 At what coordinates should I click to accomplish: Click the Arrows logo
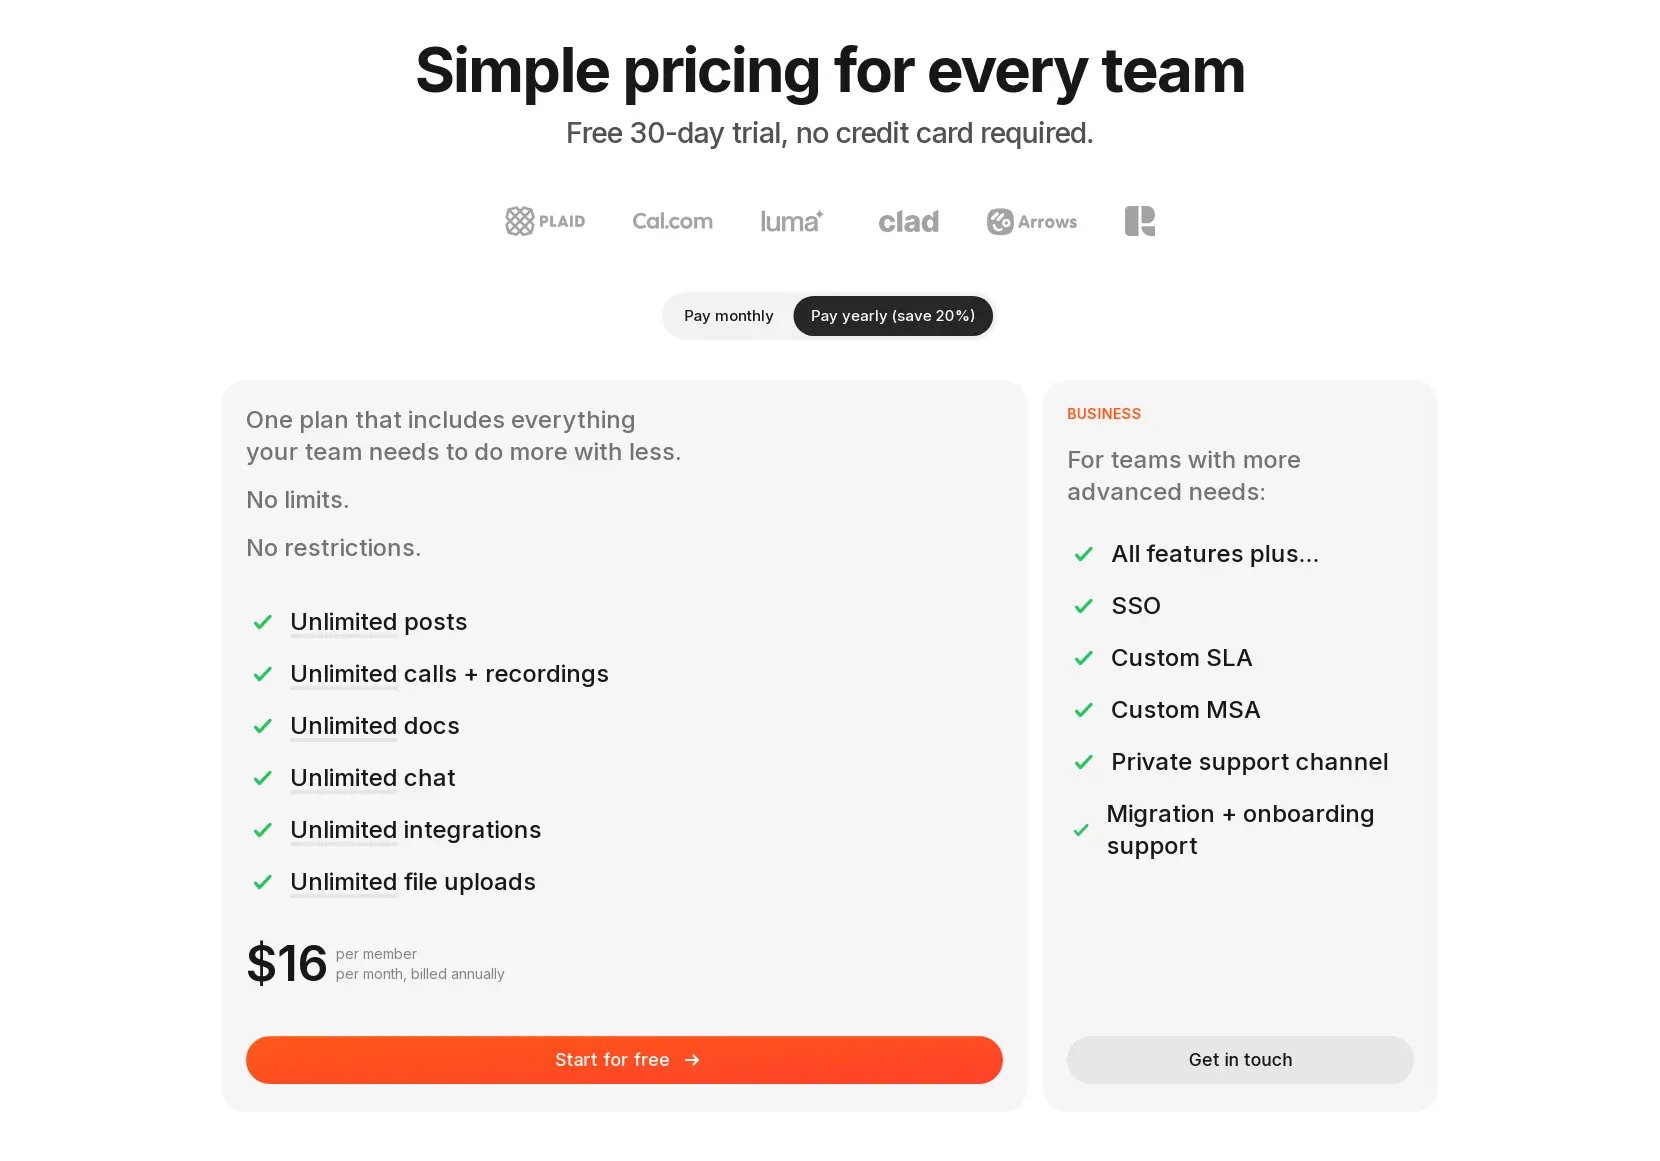[x=1032, y=221]
